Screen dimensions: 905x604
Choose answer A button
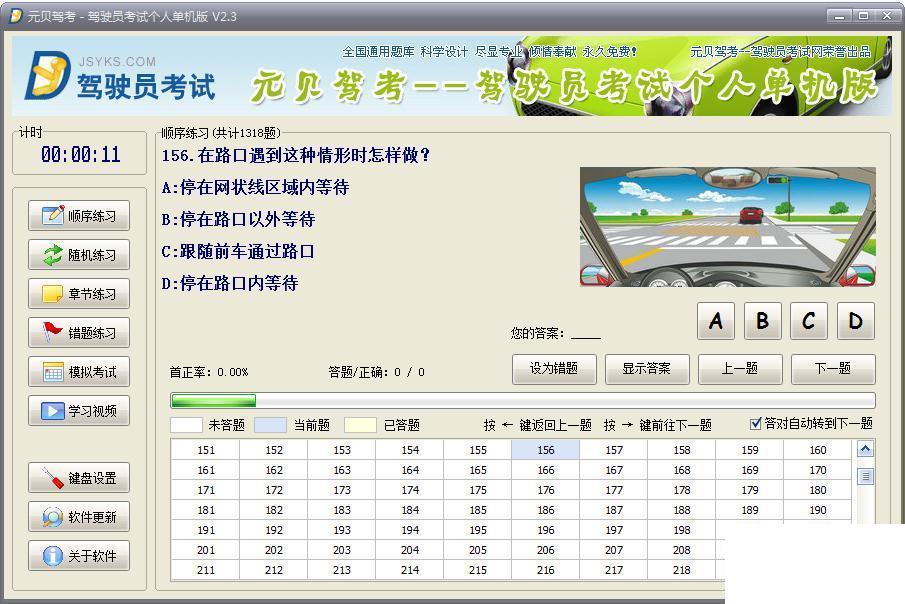[716, 320]
